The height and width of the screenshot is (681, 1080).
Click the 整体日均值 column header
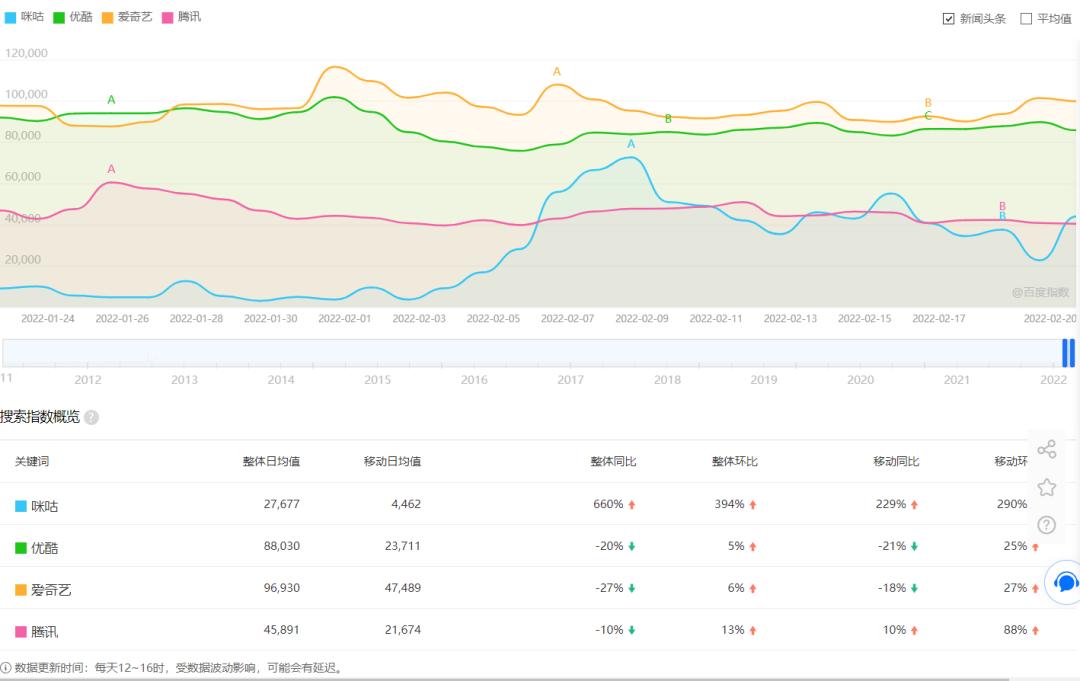coord(271,462)
